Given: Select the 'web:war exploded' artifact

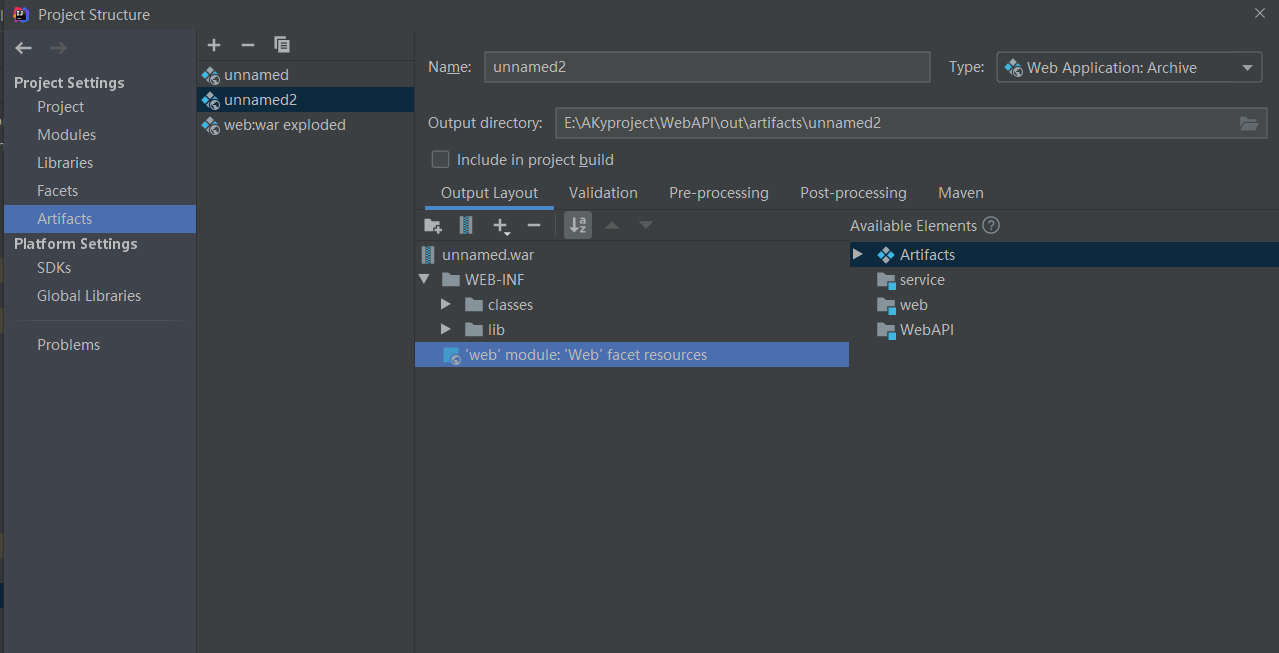Looking at the screenshot, I should point(305,125).
